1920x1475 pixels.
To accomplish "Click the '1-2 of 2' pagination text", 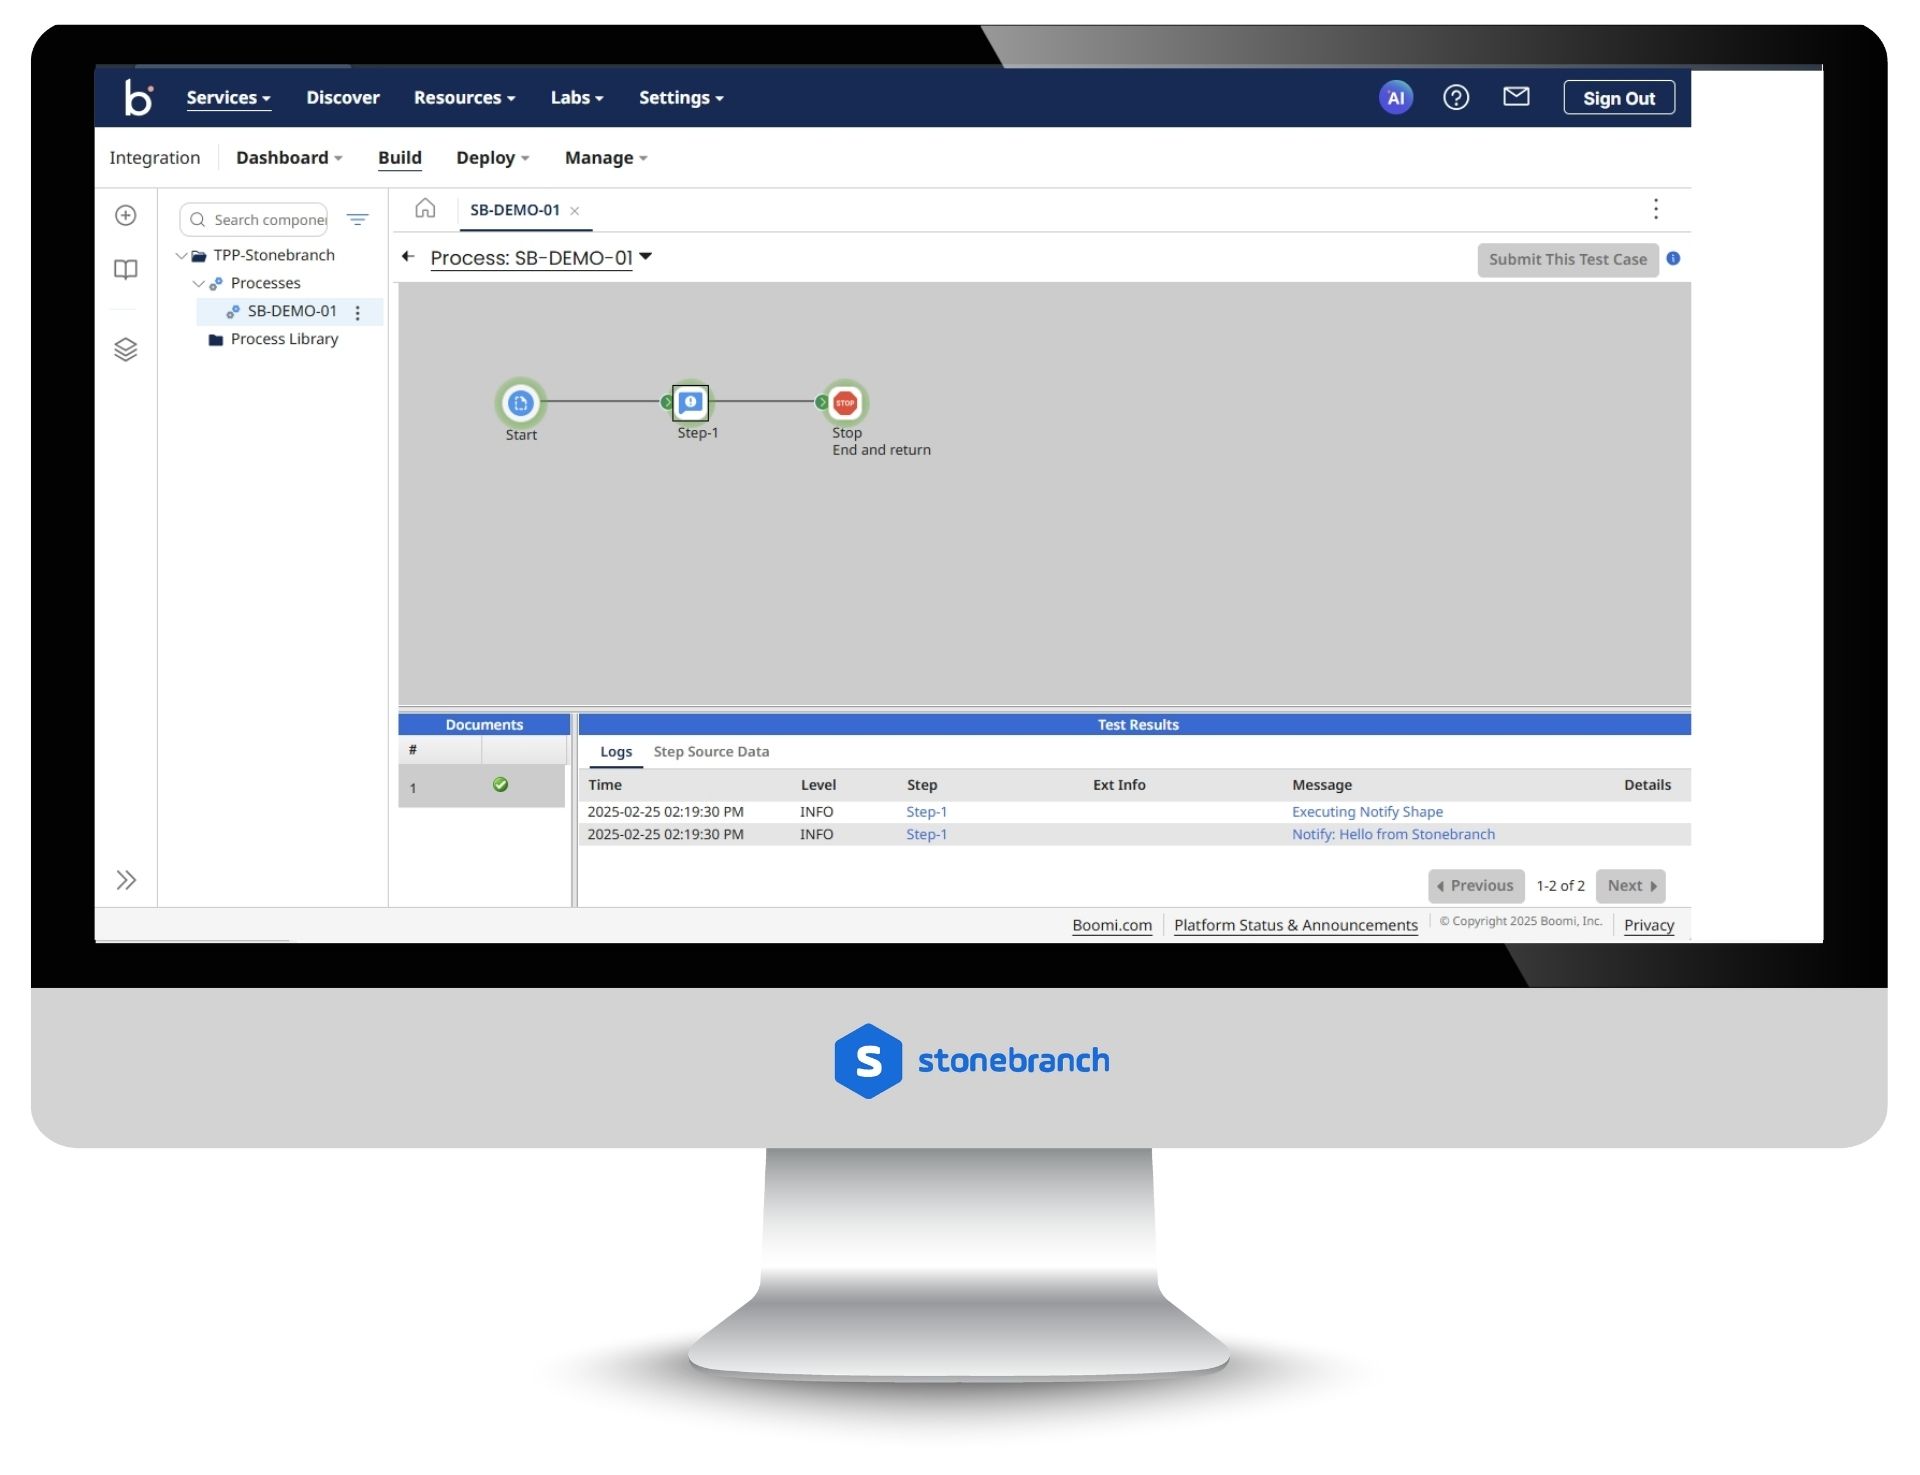I will coord(1560,887).
